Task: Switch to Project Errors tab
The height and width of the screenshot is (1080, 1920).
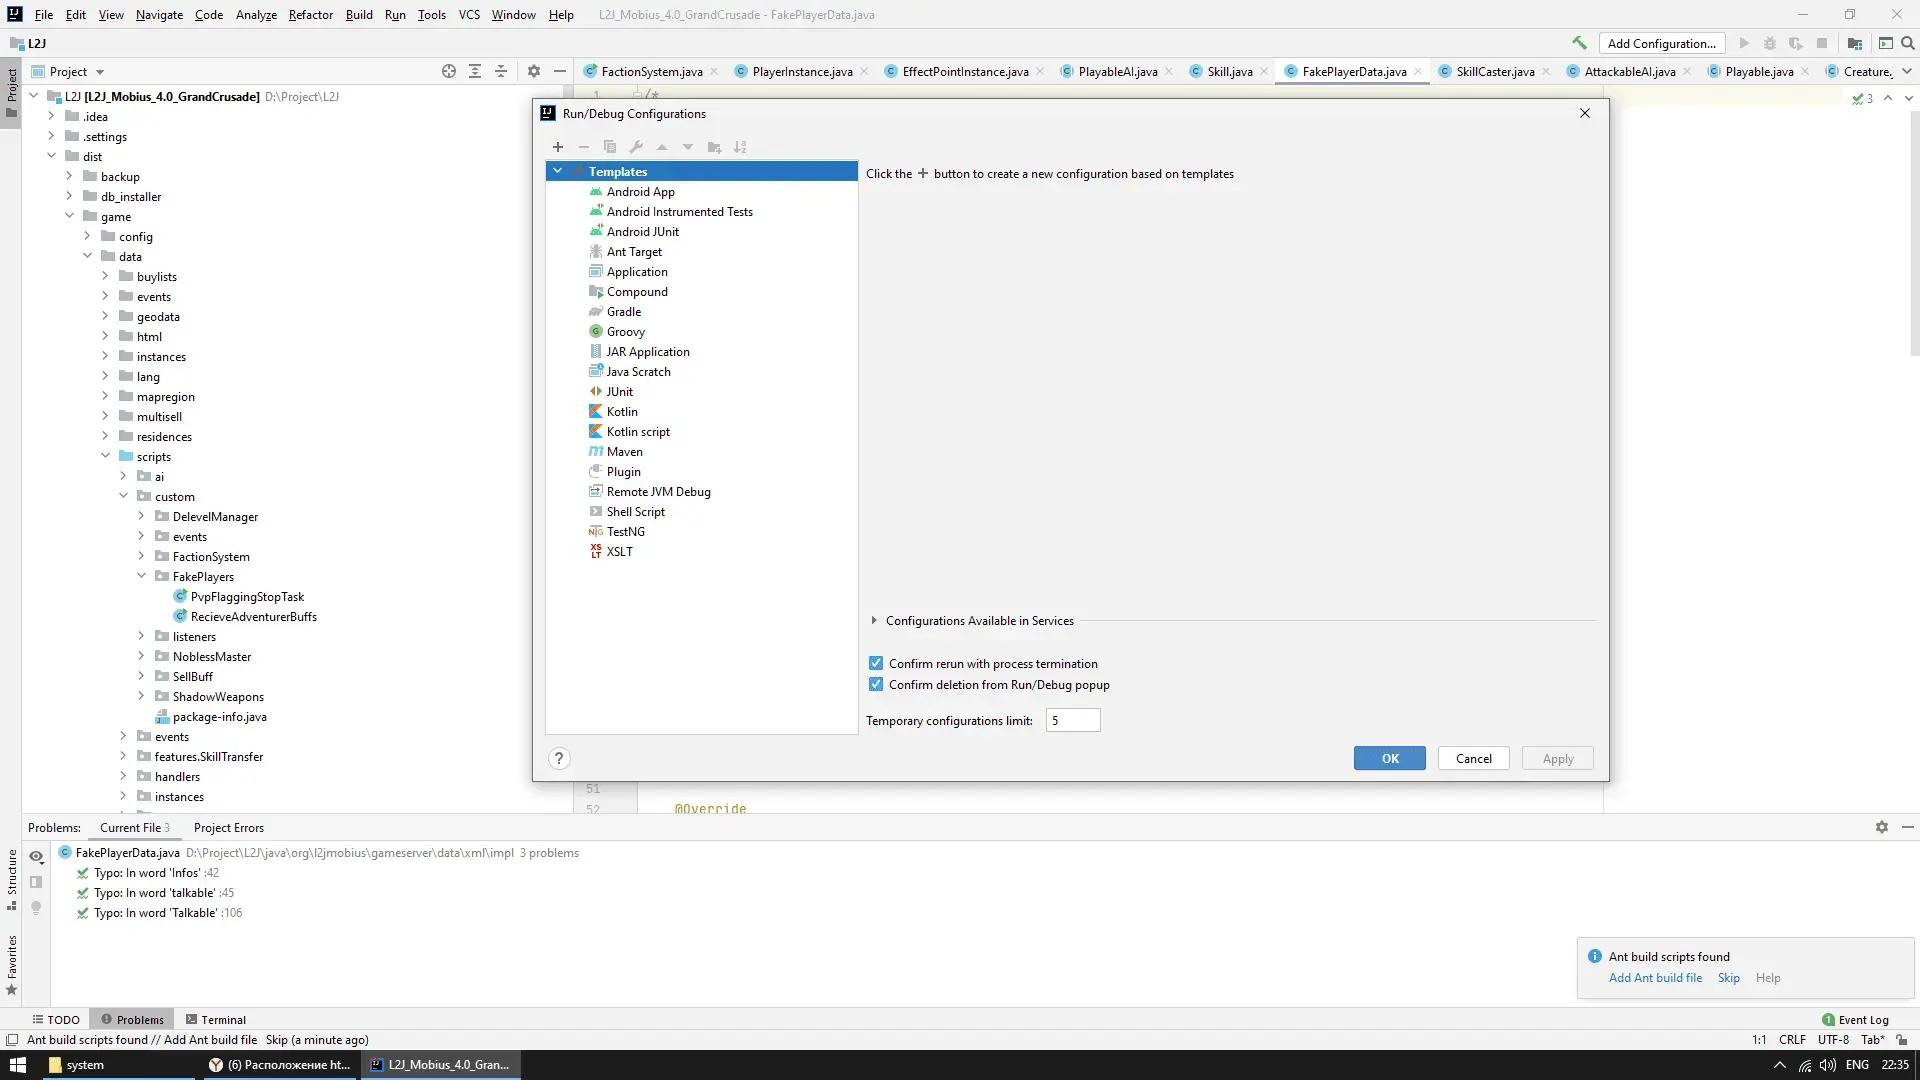Action: pyautogui.click(x=229, y=827)
